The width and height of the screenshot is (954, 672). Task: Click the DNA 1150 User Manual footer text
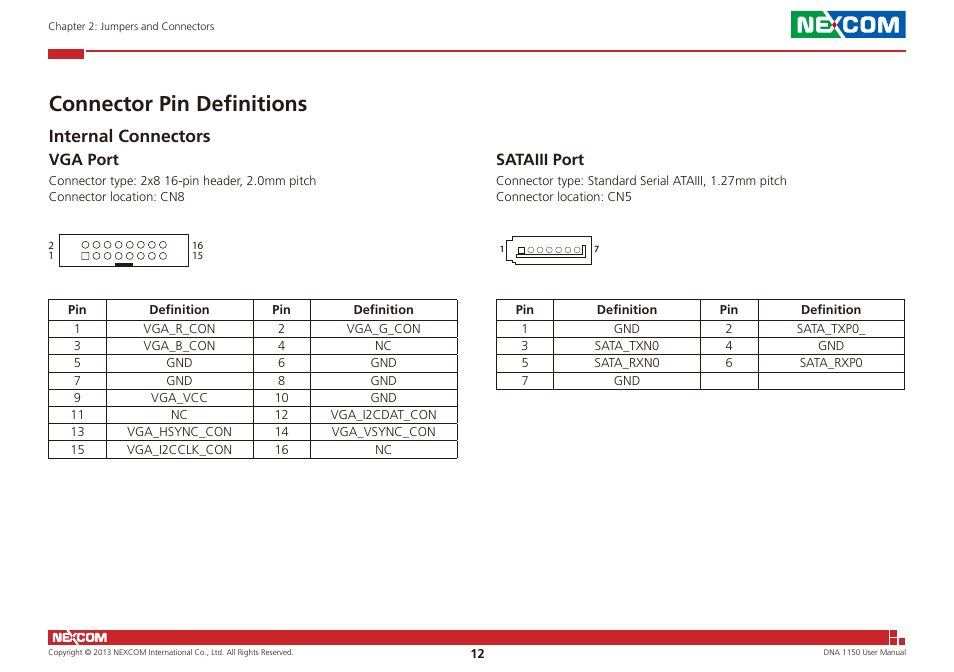[865, 652]
